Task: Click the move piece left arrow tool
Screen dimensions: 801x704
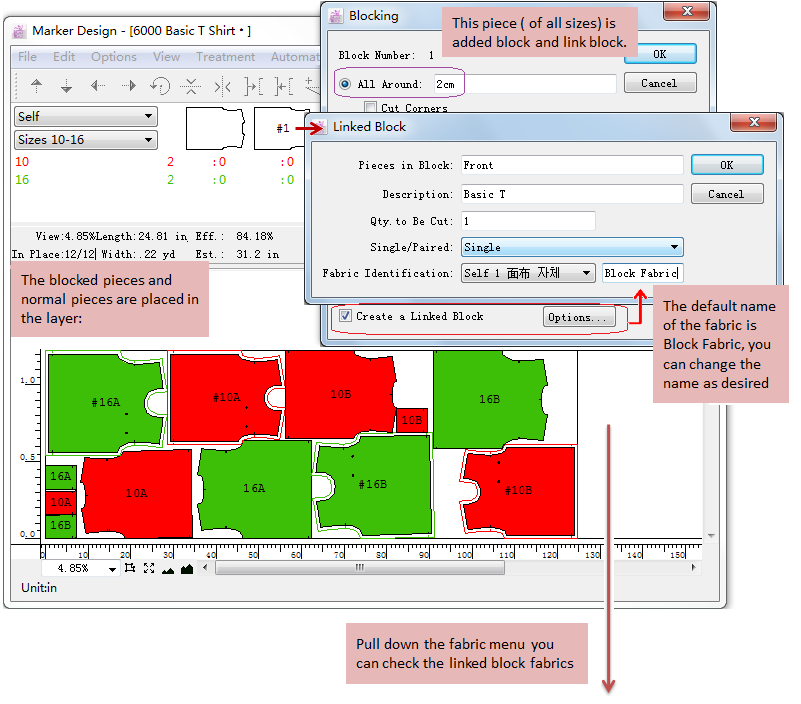Action: [x=98, y=86]
